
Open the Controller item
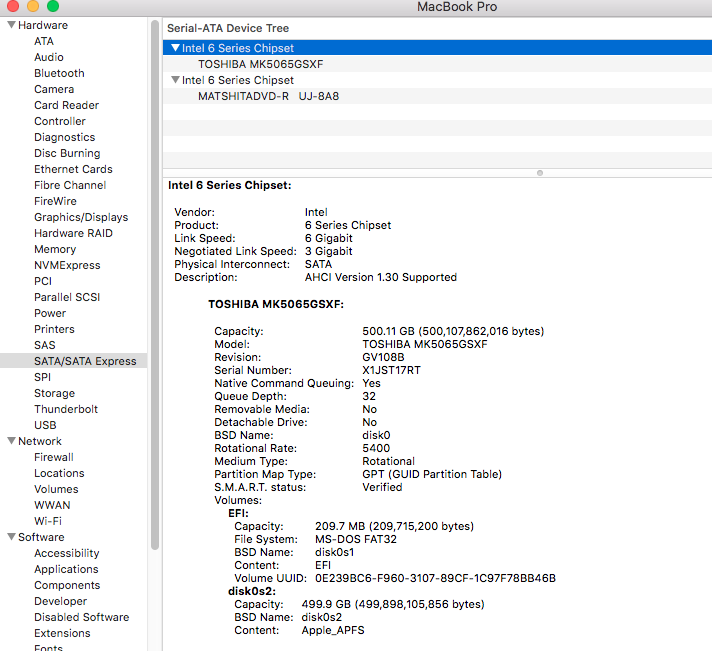(60, 121)
